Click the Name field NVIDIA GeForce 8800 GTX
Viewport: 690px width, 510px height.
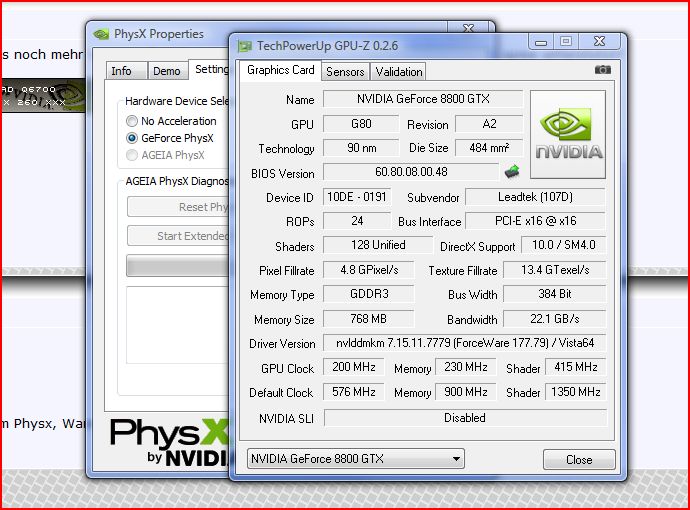pos(423,99)
